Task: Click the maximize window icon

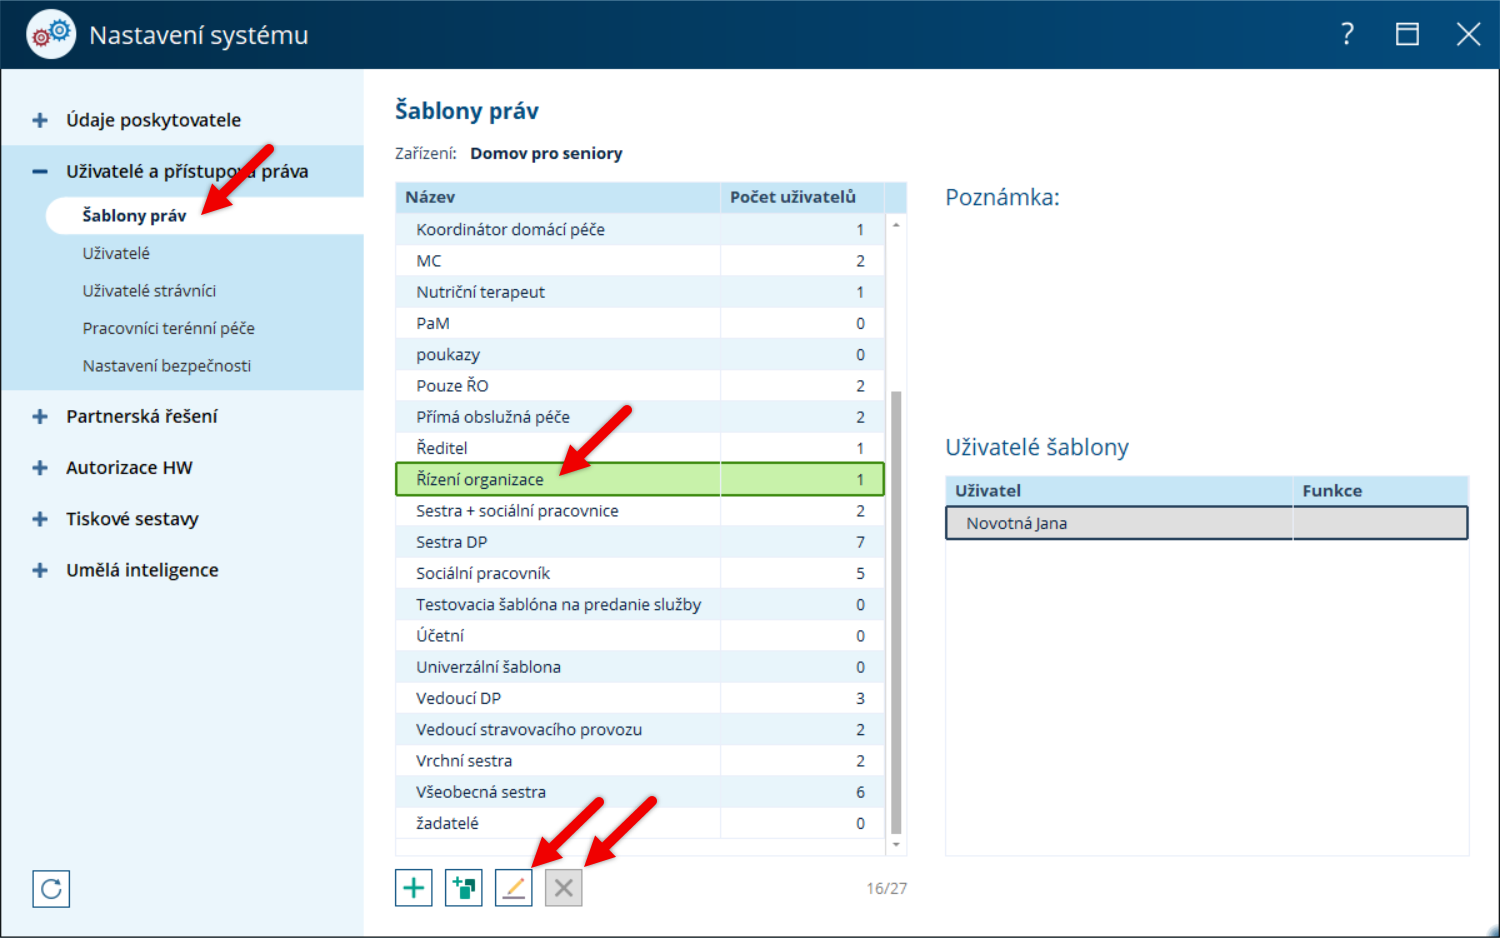Action: (x=1407, y=35)
